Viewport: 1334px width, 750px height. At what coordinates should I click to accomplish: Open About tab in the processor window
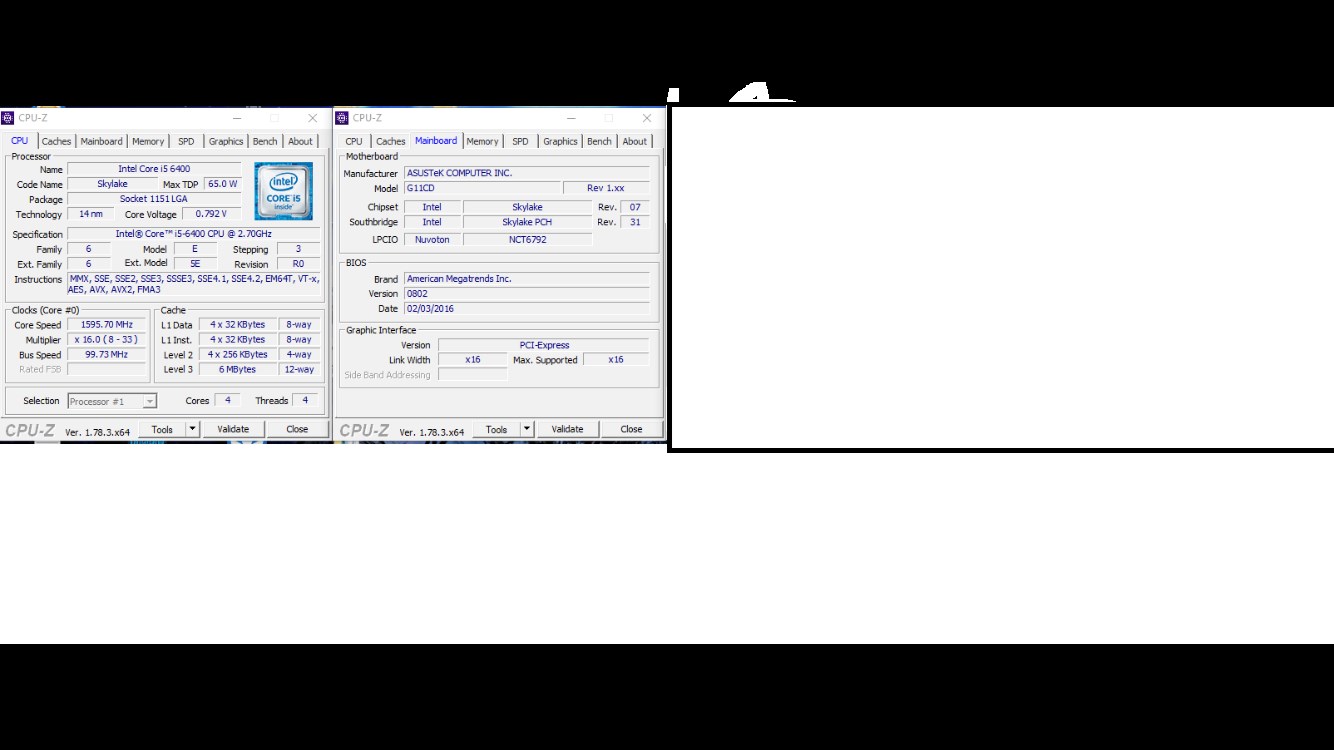[300, 141]
